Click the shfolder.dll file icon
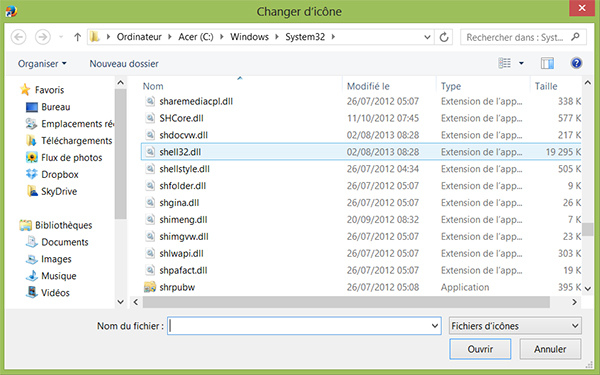 coord(150,186)
